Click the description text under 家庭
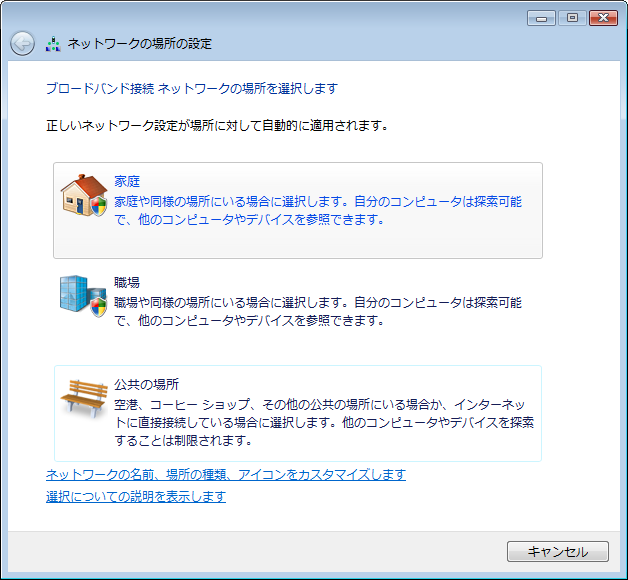The image size is (628, 580). pos(318,210)
